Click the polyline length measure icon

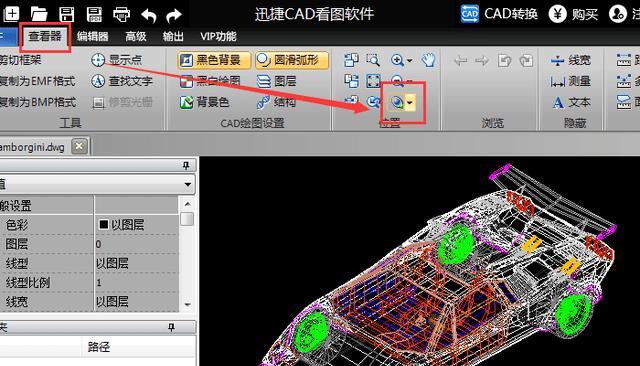click(624, 81)
